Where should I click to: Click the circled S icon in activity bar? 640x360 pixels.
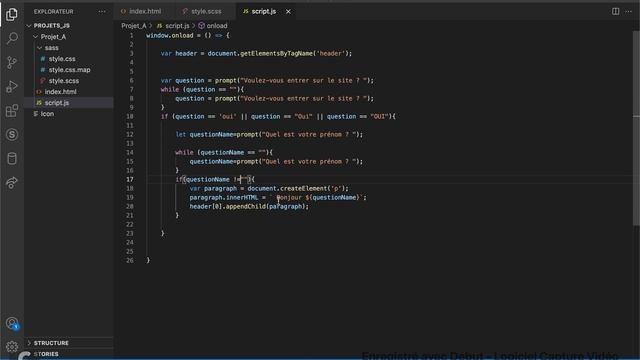[12, 134]
